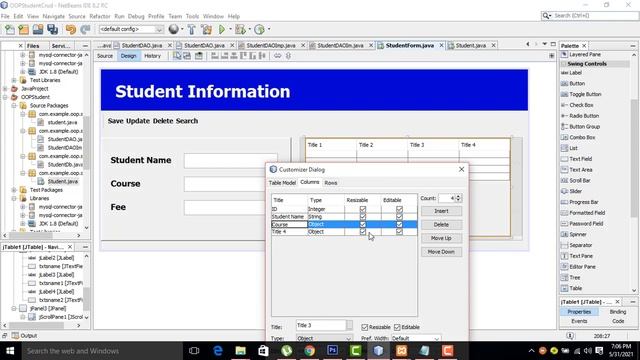Click the Insert button
640x360 pixels.
tap(441, 211)
